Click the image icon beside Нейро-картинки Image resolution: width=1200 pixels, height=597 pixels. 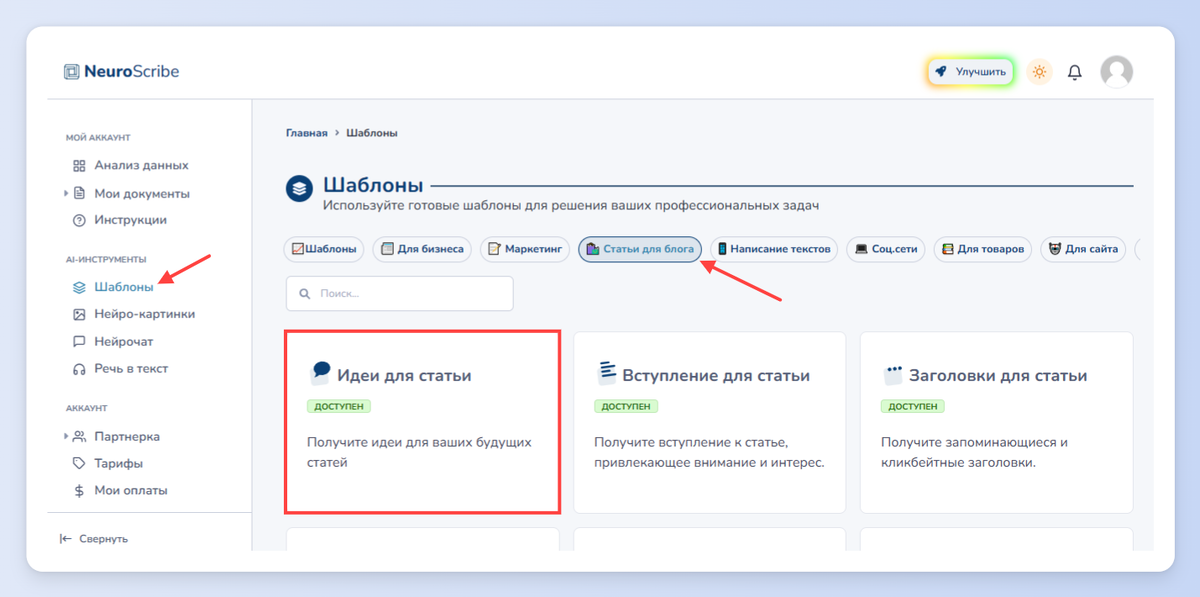pos(80,314)
